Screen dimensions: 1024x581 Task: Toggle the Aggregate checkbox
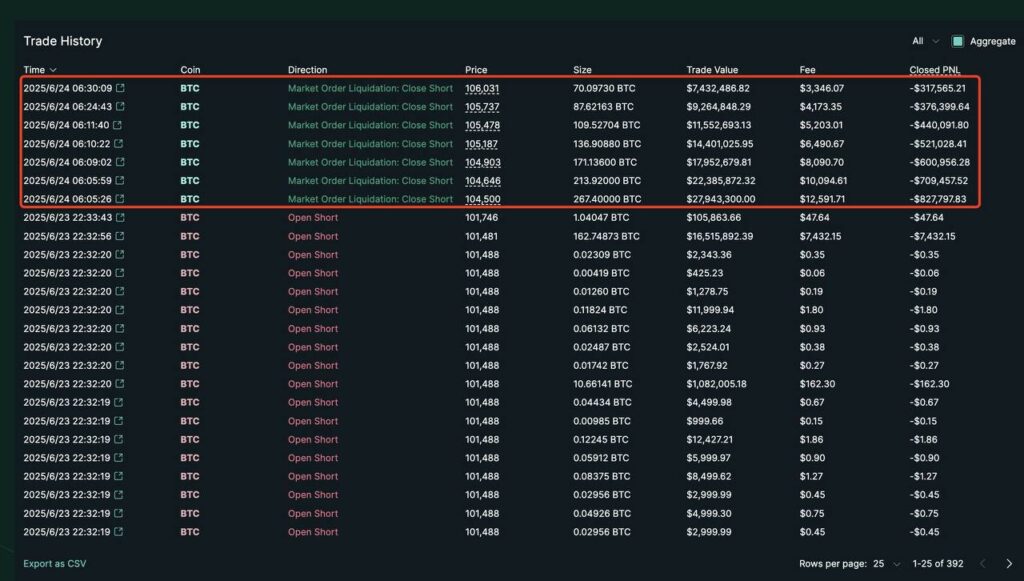coord(957,41)
